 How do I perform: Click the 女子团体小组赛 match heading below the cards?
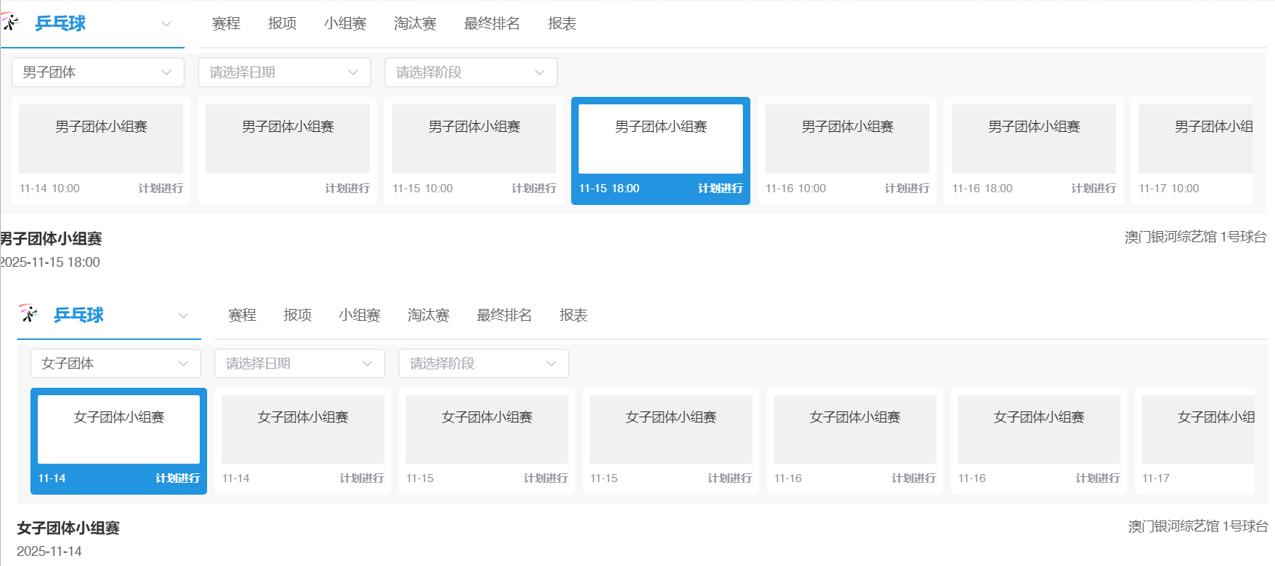point(68,528)
